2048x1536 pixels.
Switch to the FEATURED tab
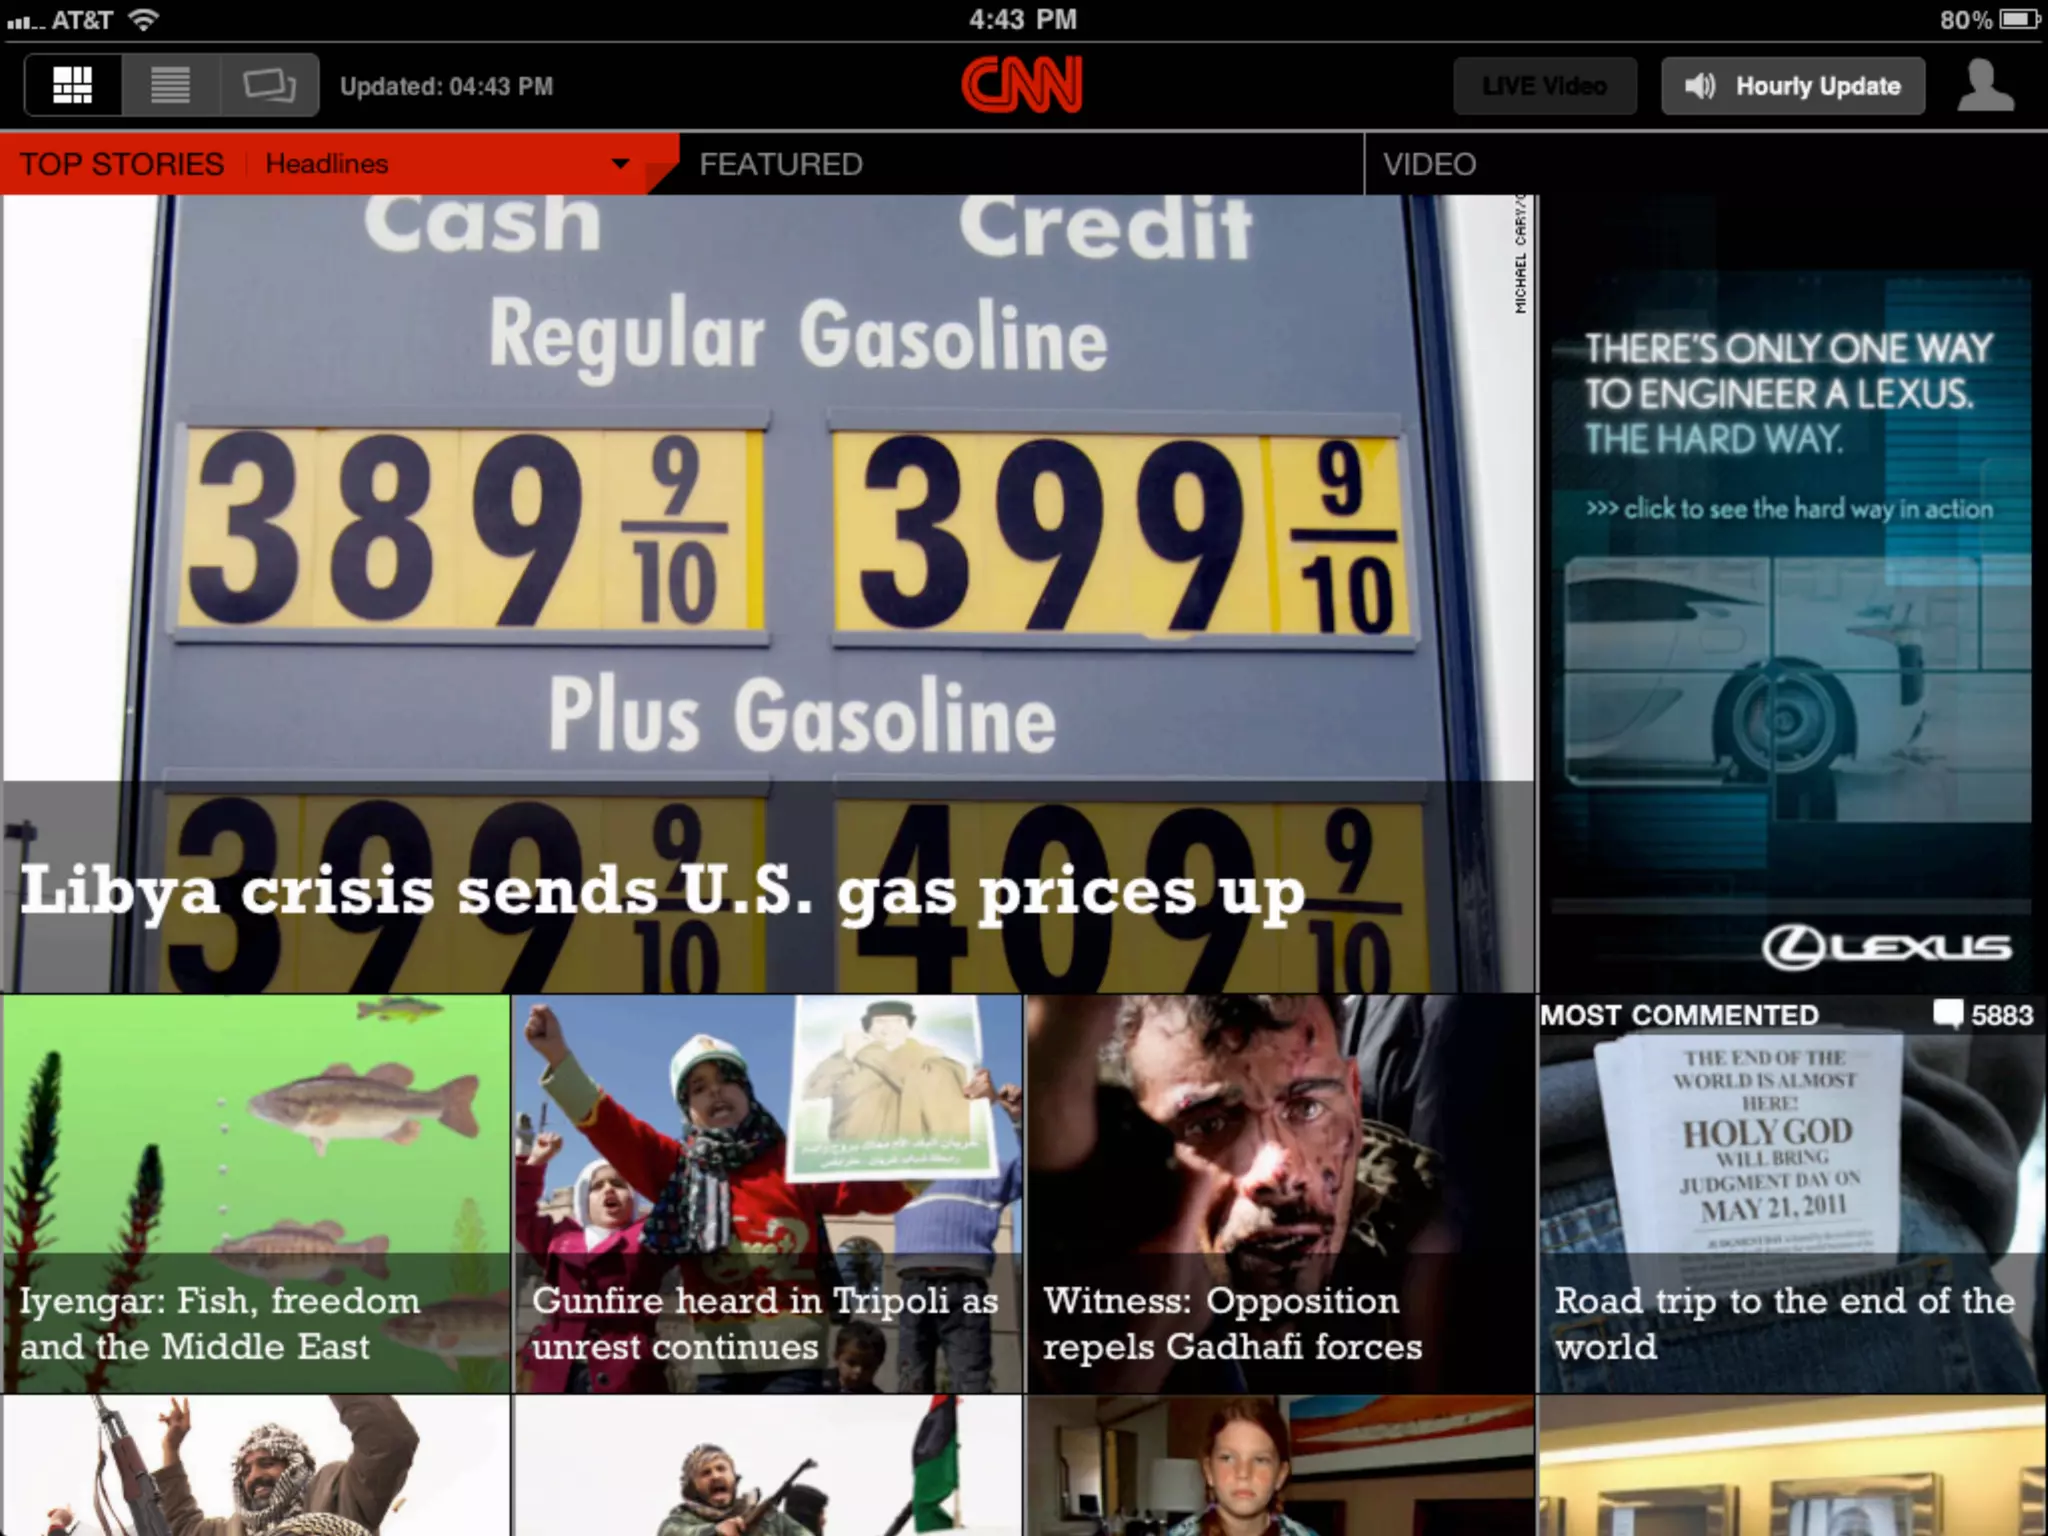point(780,164)
